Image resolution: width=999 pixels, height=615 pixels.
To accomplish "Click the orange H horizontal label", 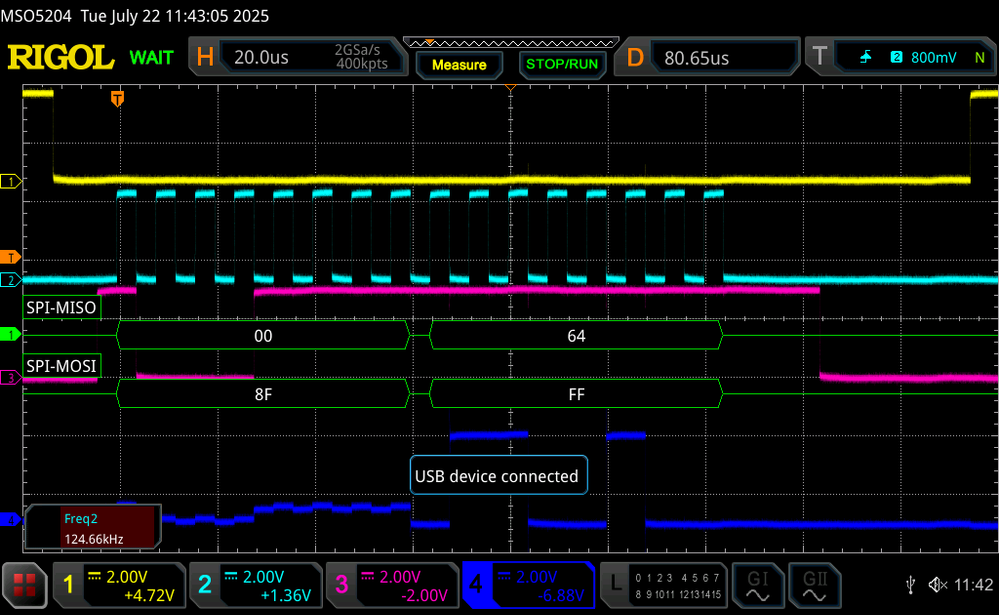I will [x=205, y=57].
